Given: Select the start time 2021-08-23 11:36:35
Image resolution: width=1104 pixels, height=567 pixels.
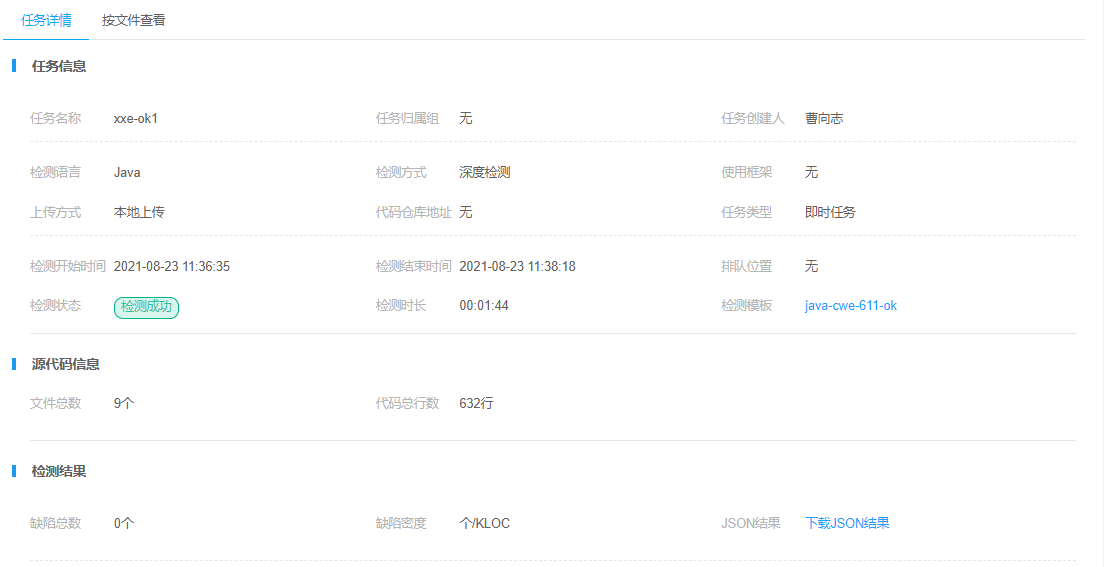Looking at the screenshot, I should point(172,266).
